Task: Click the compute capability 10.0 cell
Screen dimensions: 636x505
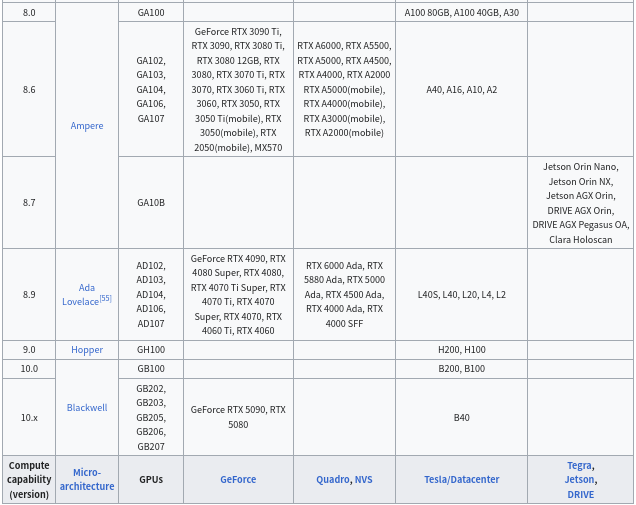Action: 29,369
